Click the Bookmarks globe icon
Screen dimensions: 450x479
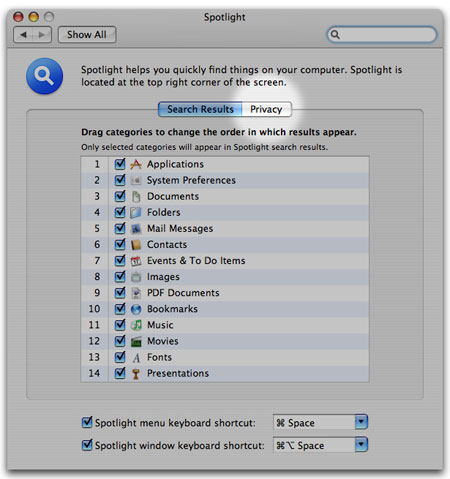coord(136,309)
